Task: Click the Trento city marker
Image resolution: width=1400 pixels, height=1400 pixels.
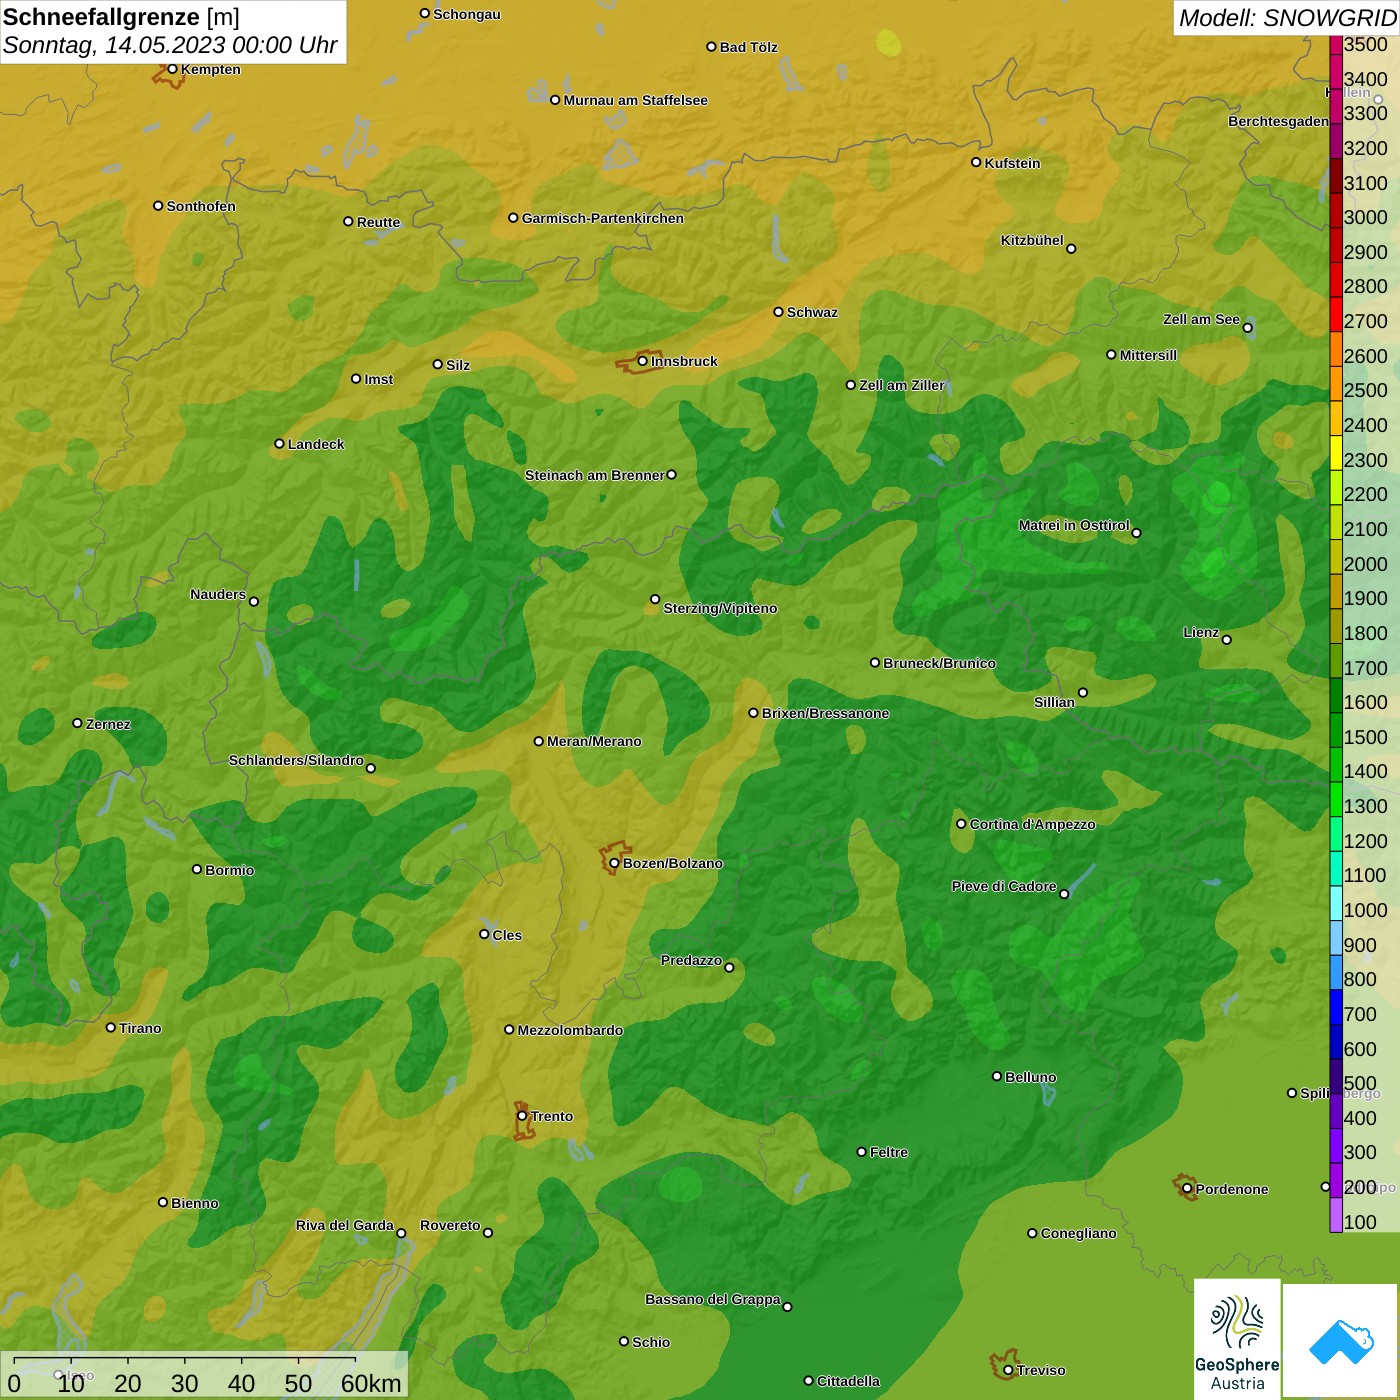Action: click(522, 1116)
